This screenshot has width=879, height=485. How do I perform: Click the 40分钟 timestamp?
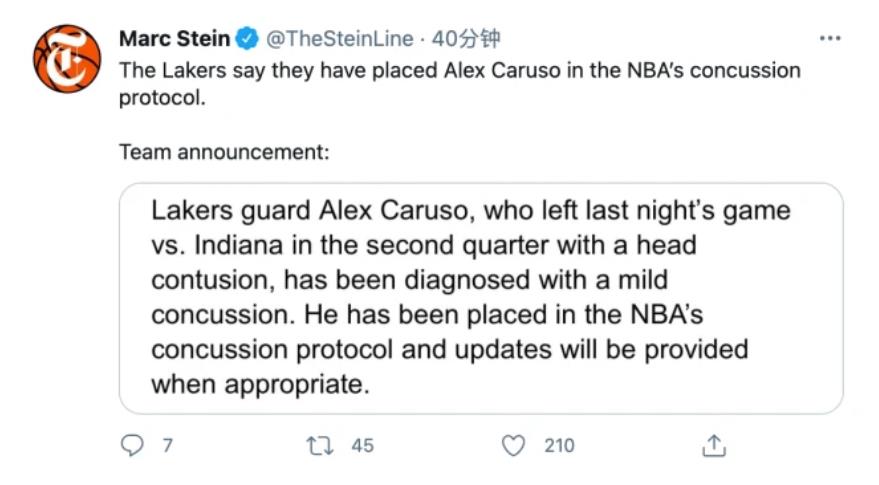coord(466,39)
